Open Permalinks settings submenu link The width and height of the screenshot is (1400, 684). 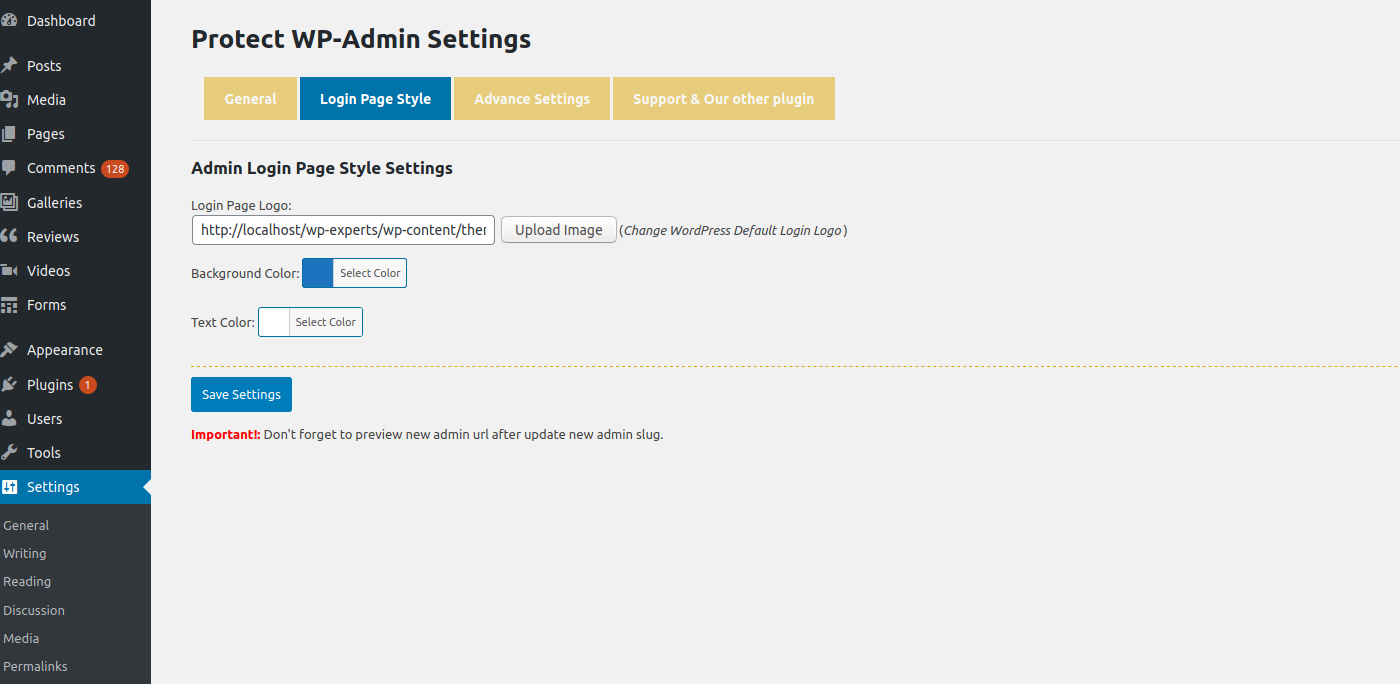pos(35,666)
